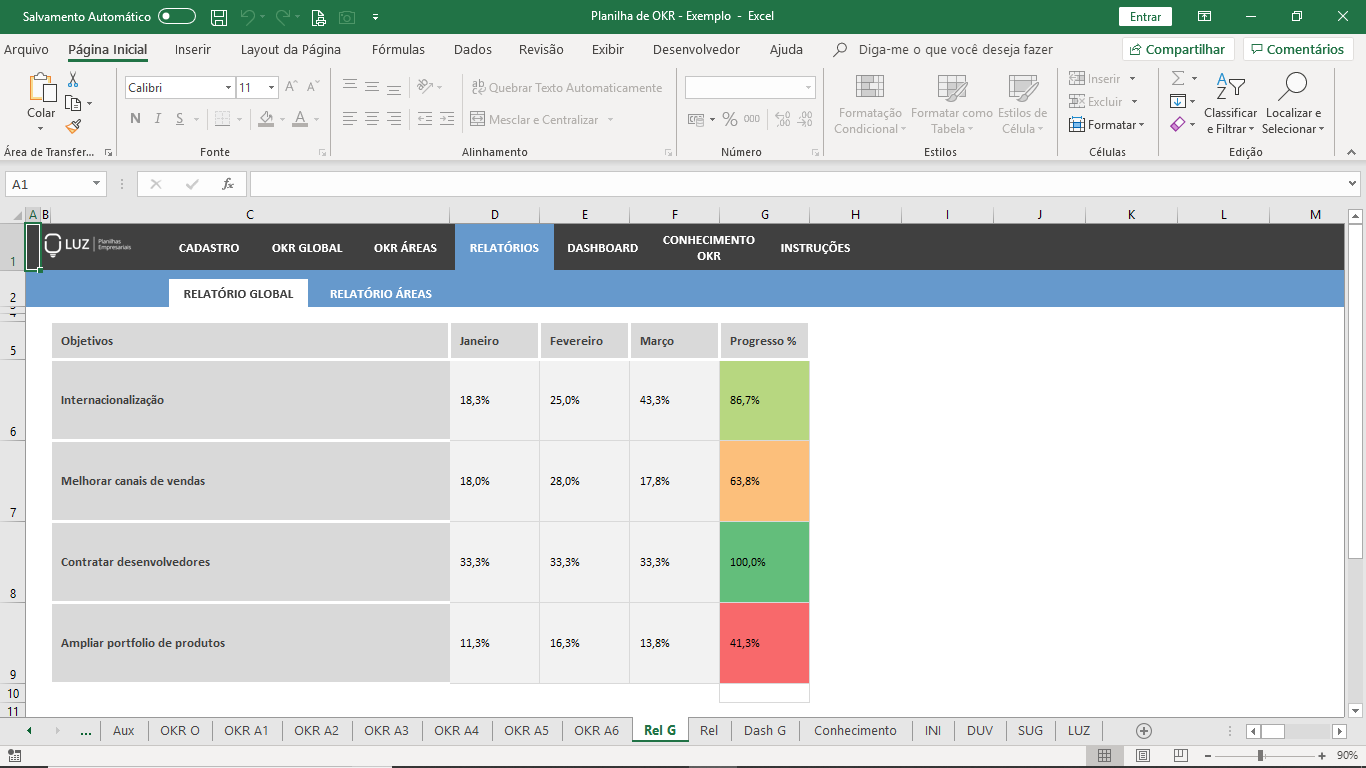Click the font color A icon
This screenshot has width=1366, height=768.
[300, 119]
